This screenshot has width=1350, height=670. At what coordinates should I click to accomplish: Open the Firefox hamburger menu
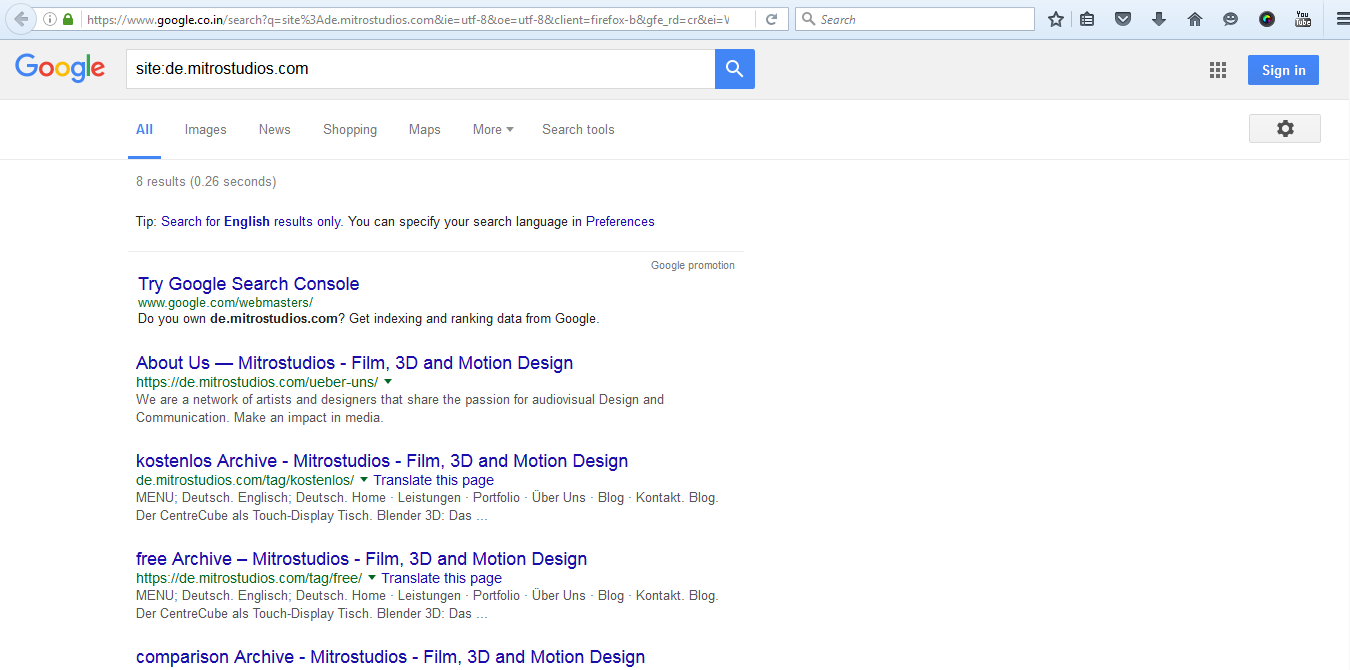click(x=1341, y=19)
